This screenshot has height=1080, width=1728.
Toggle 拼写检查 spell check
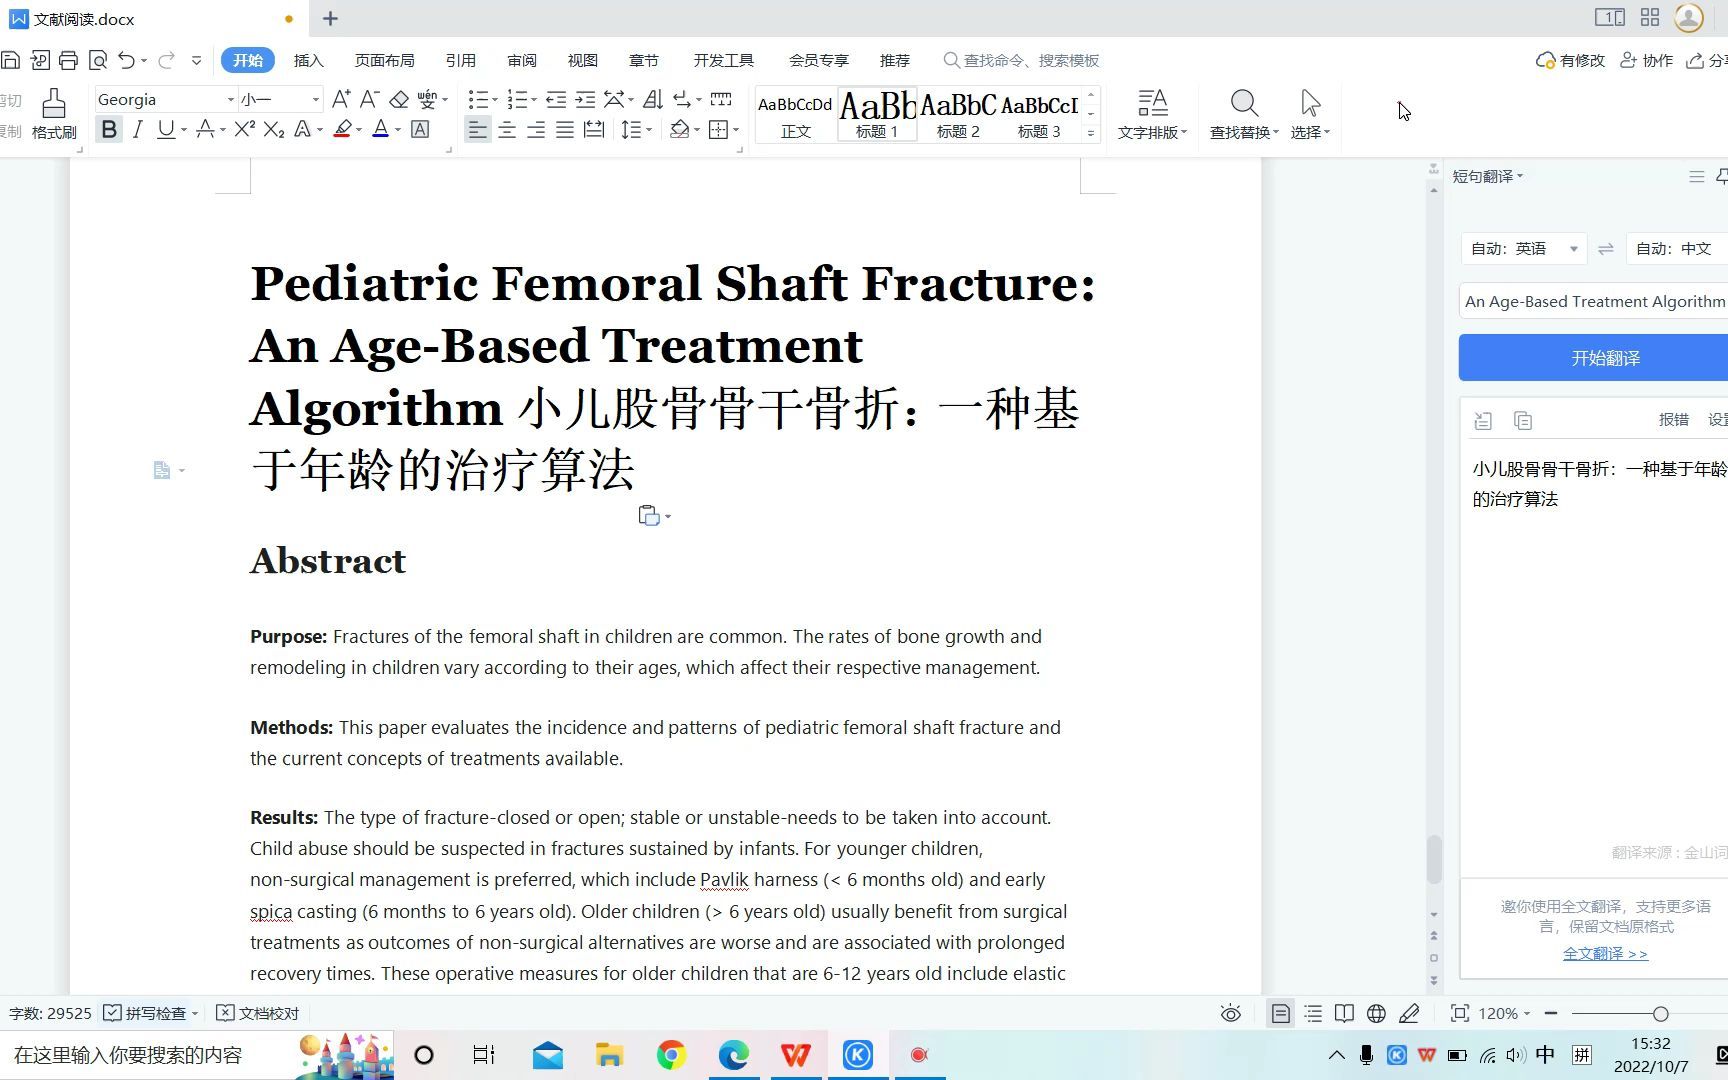pos(151,1013)
